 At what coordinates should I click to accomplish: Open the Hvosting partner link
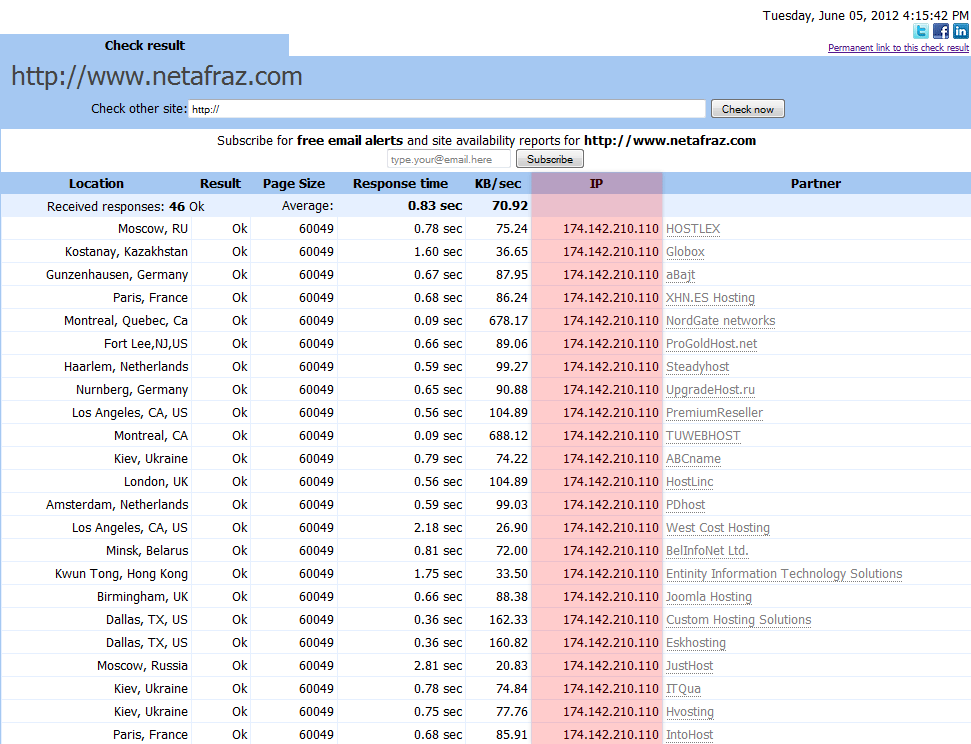(690, 711)
